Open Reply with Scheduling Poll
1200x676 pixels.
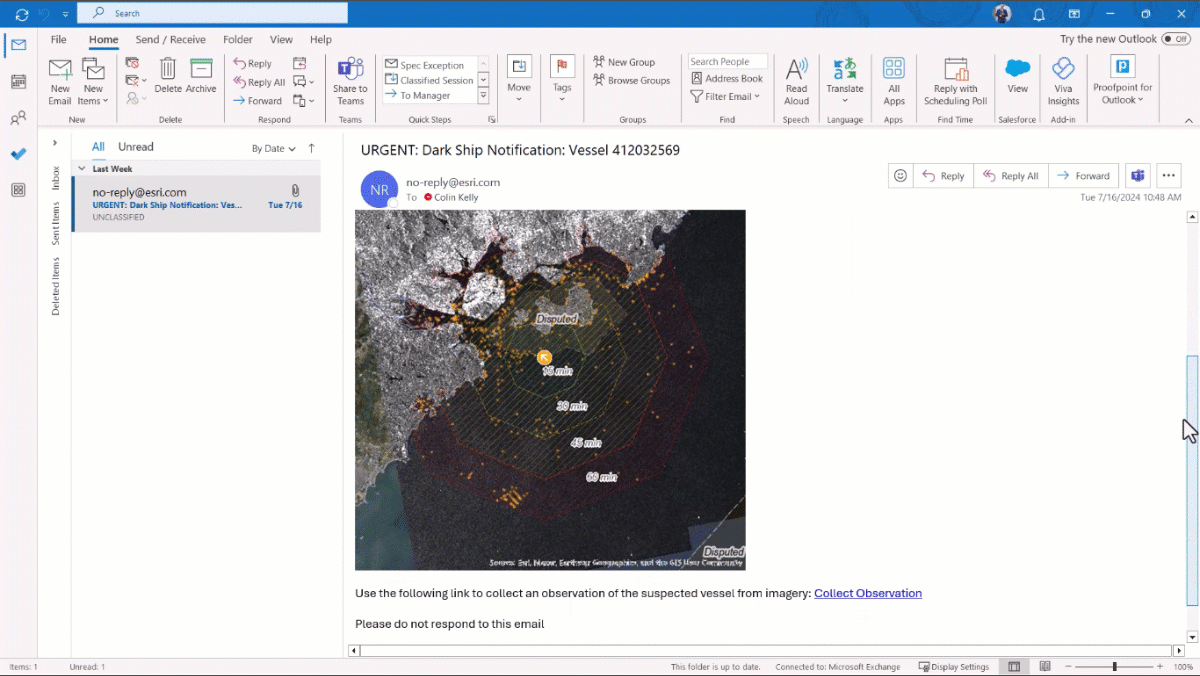click(x=955, y=80)
